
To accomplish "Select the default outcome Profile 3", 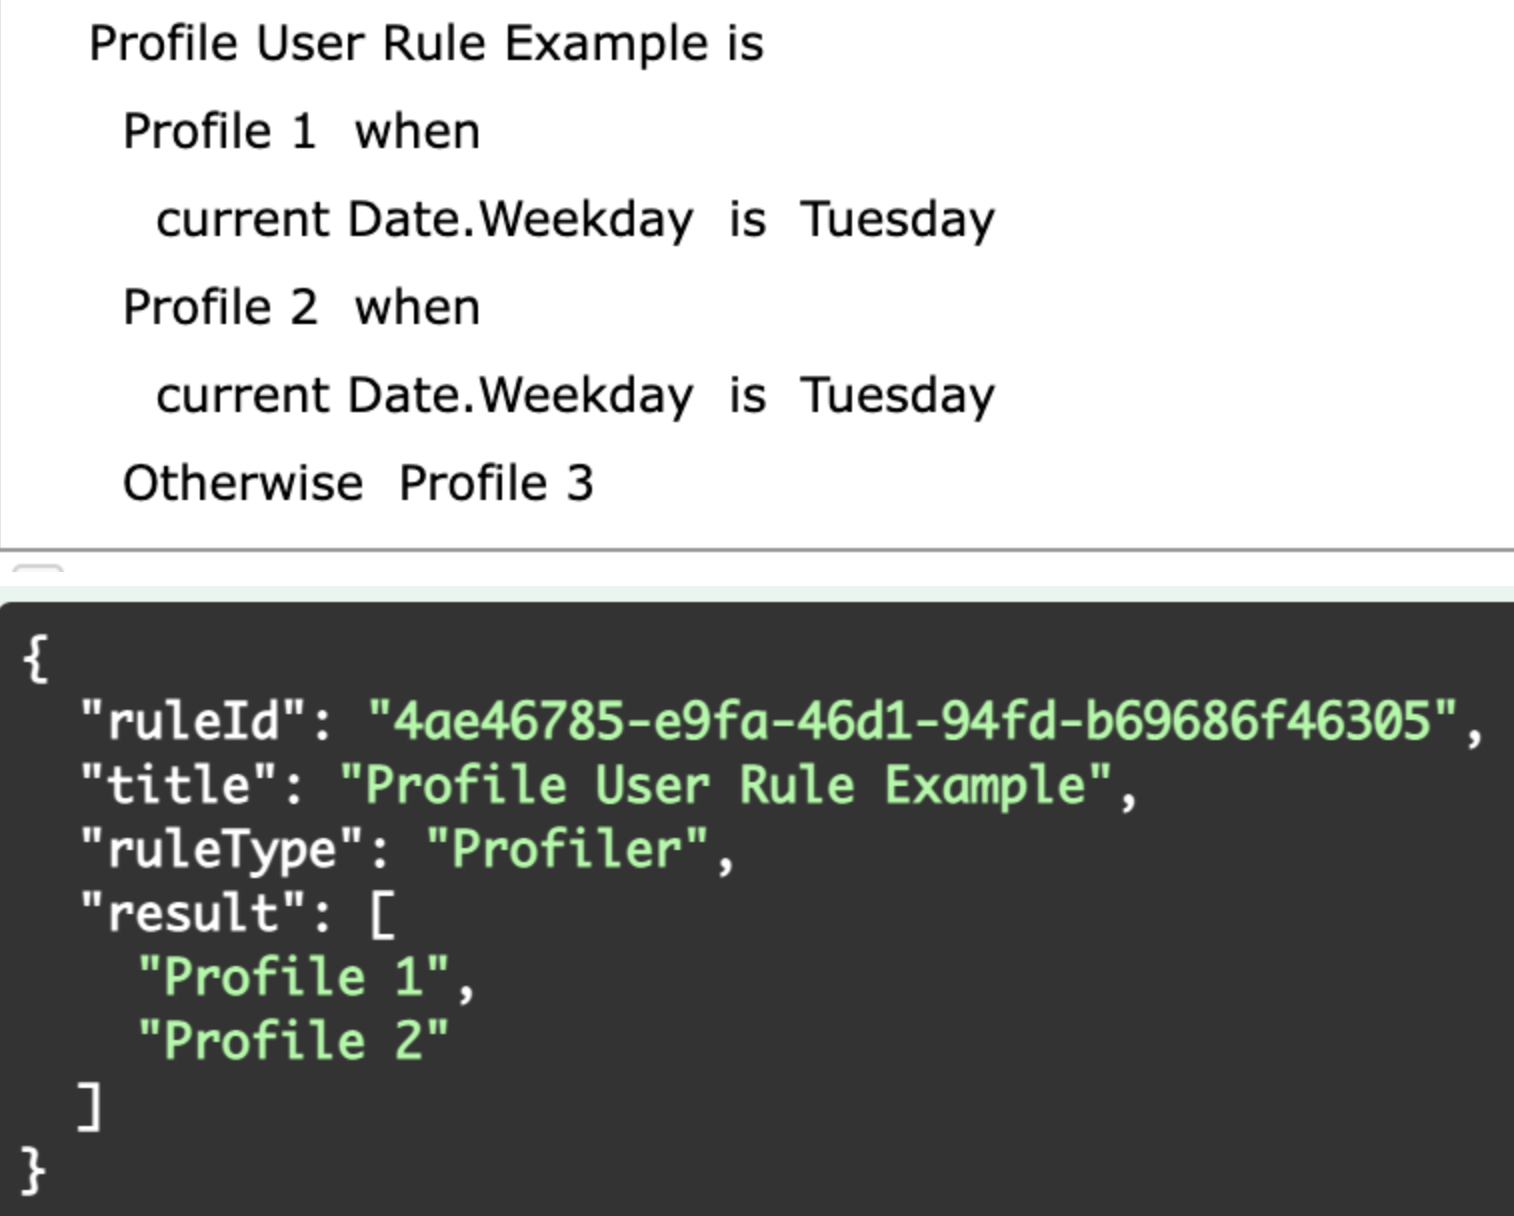I will coord(496,484).
